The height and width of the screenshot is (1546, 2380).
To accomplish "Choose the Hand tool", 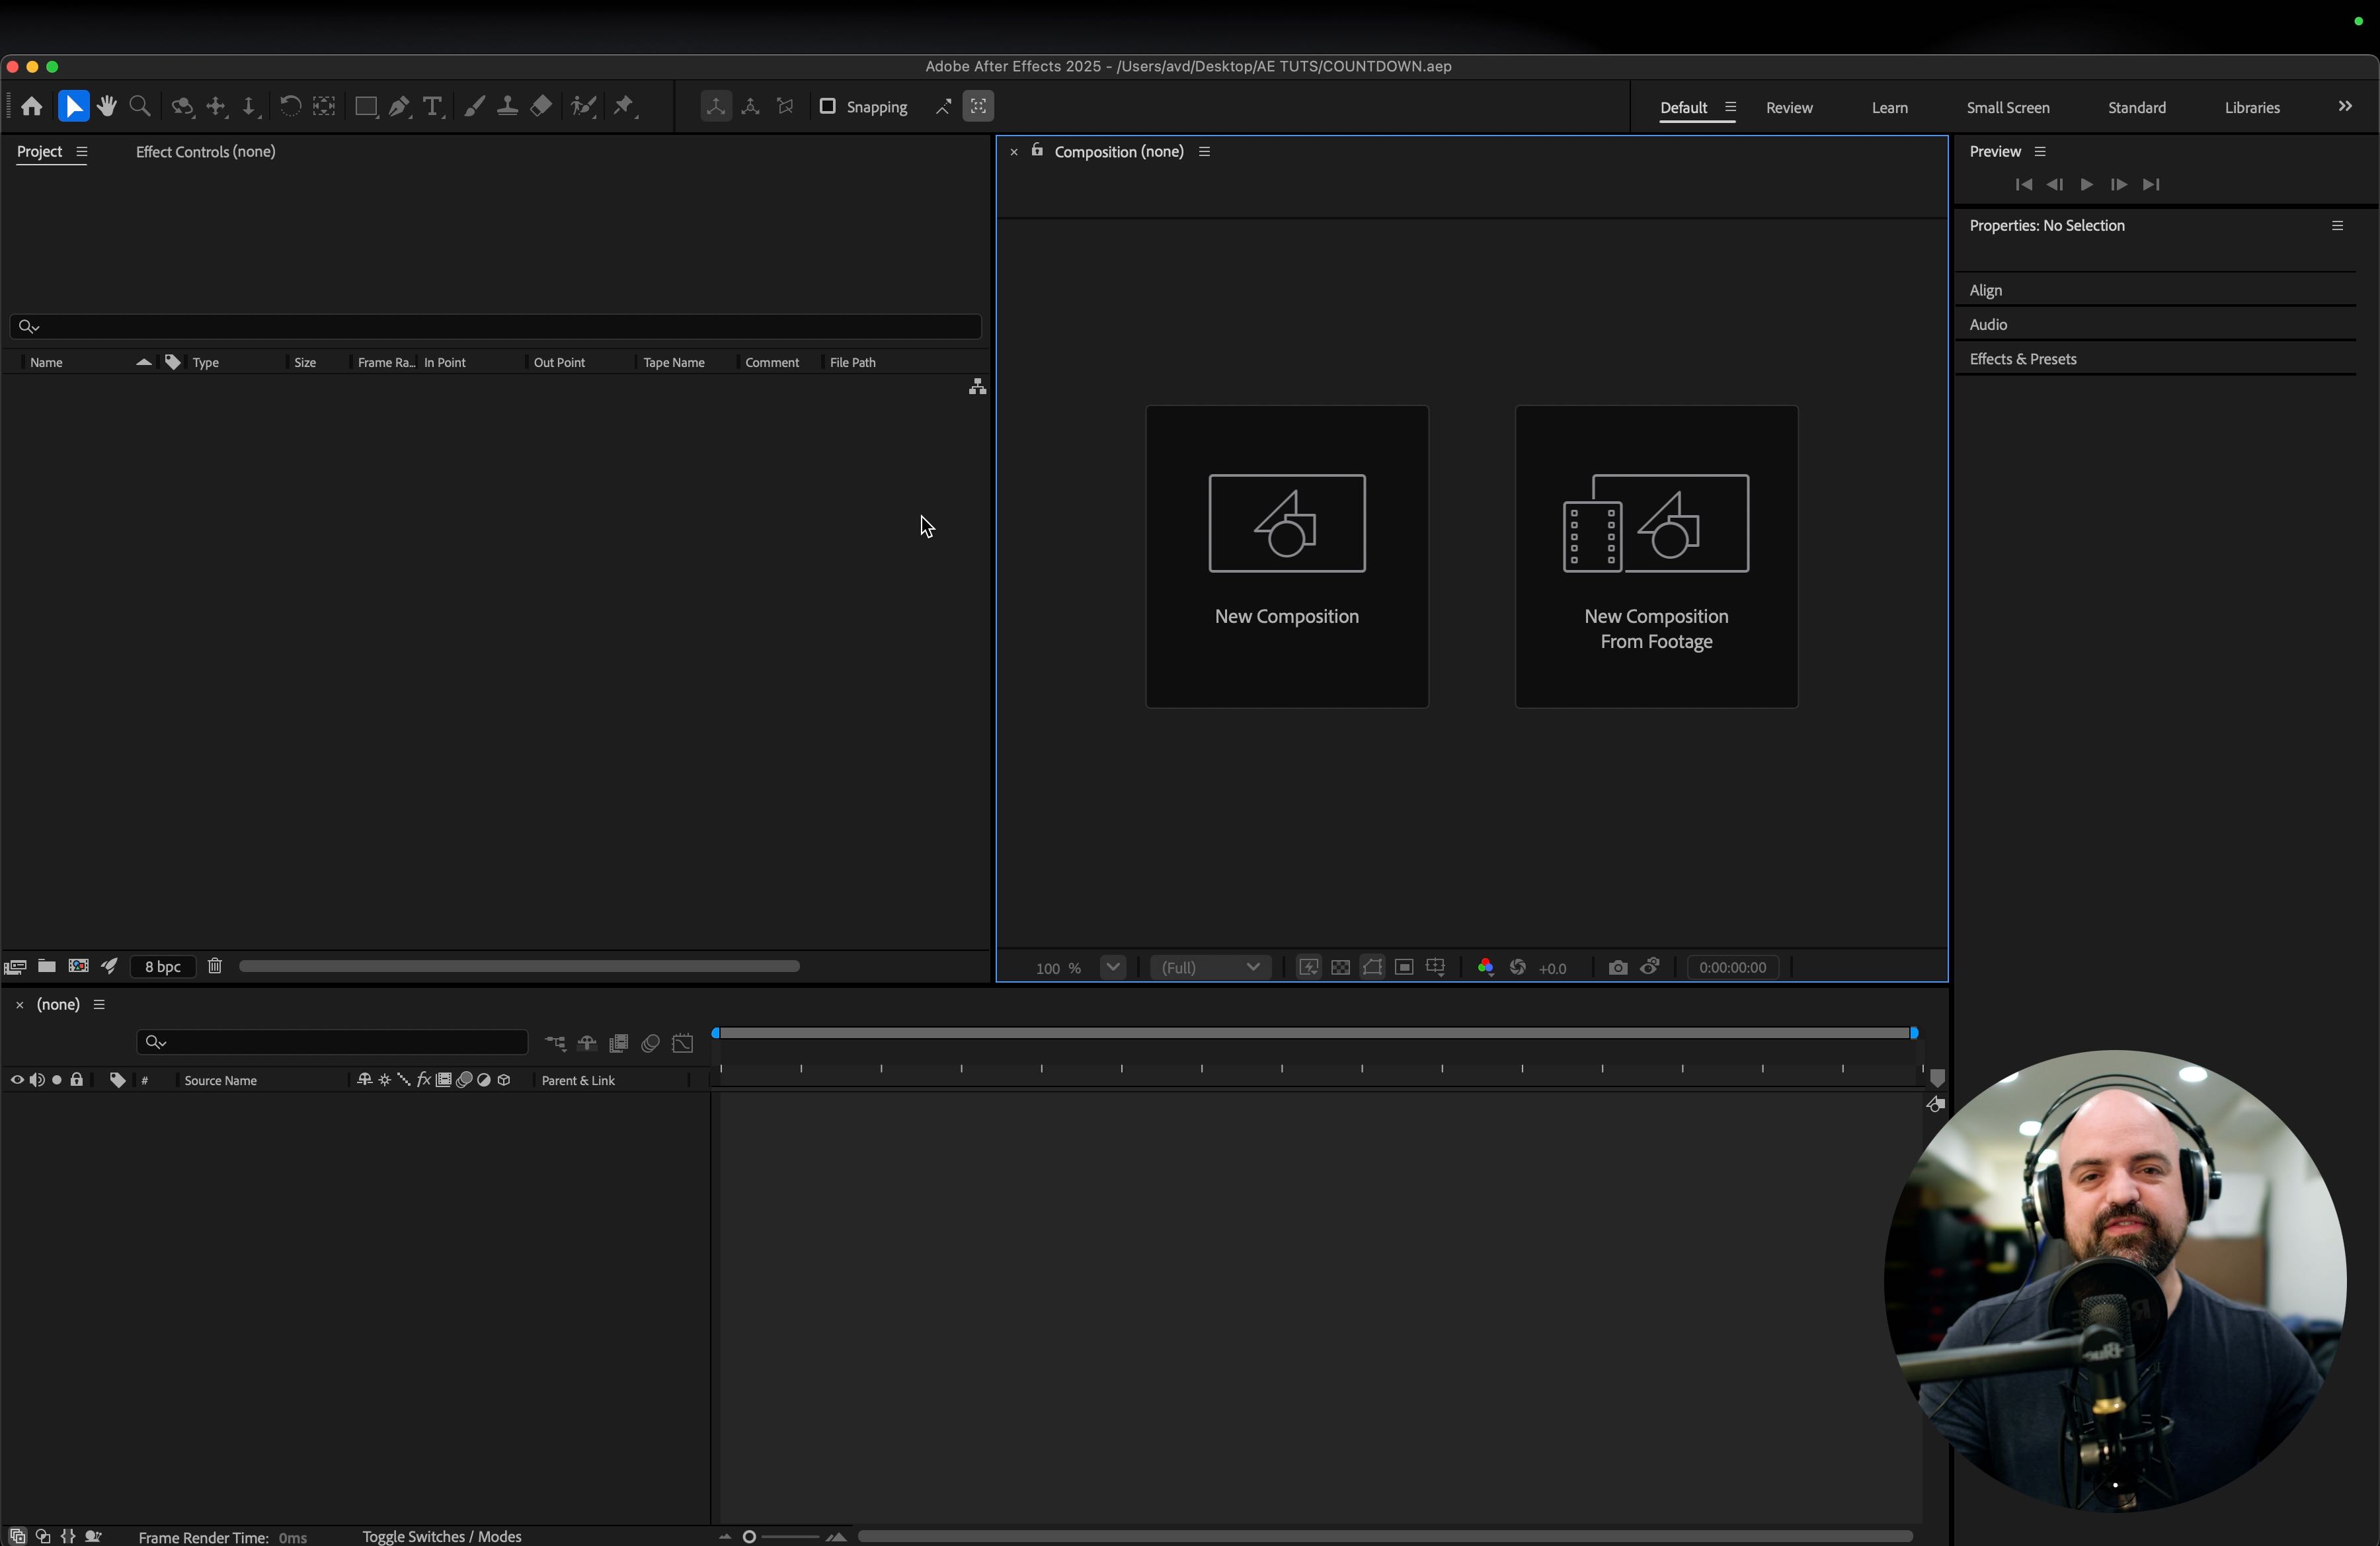I will click(x=107, y=107).
